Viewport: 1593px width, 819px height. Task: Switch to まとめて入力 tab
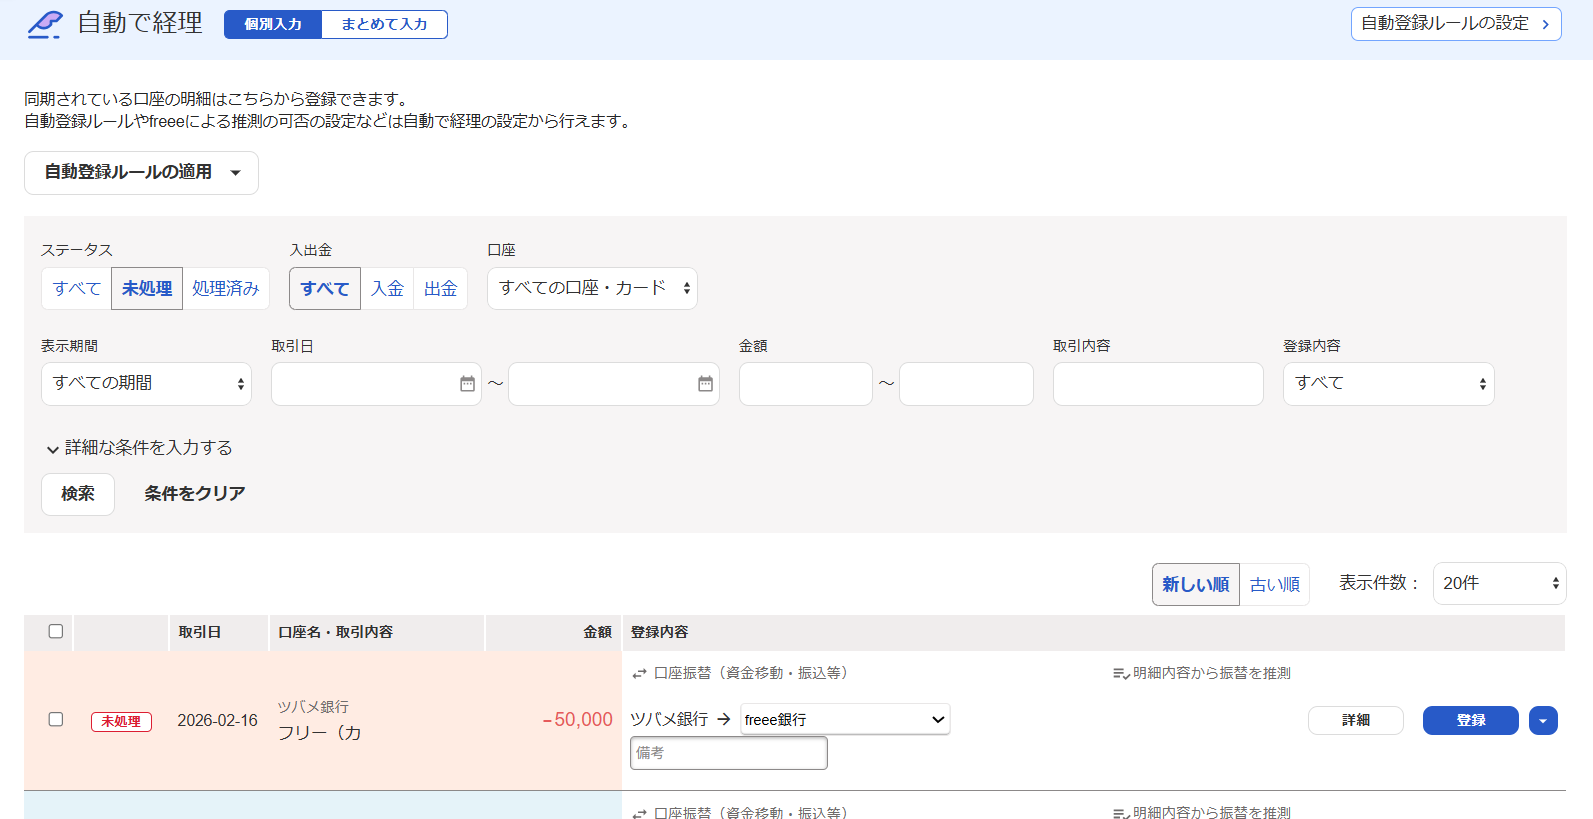pyautogui.click(x=385, y=24)
